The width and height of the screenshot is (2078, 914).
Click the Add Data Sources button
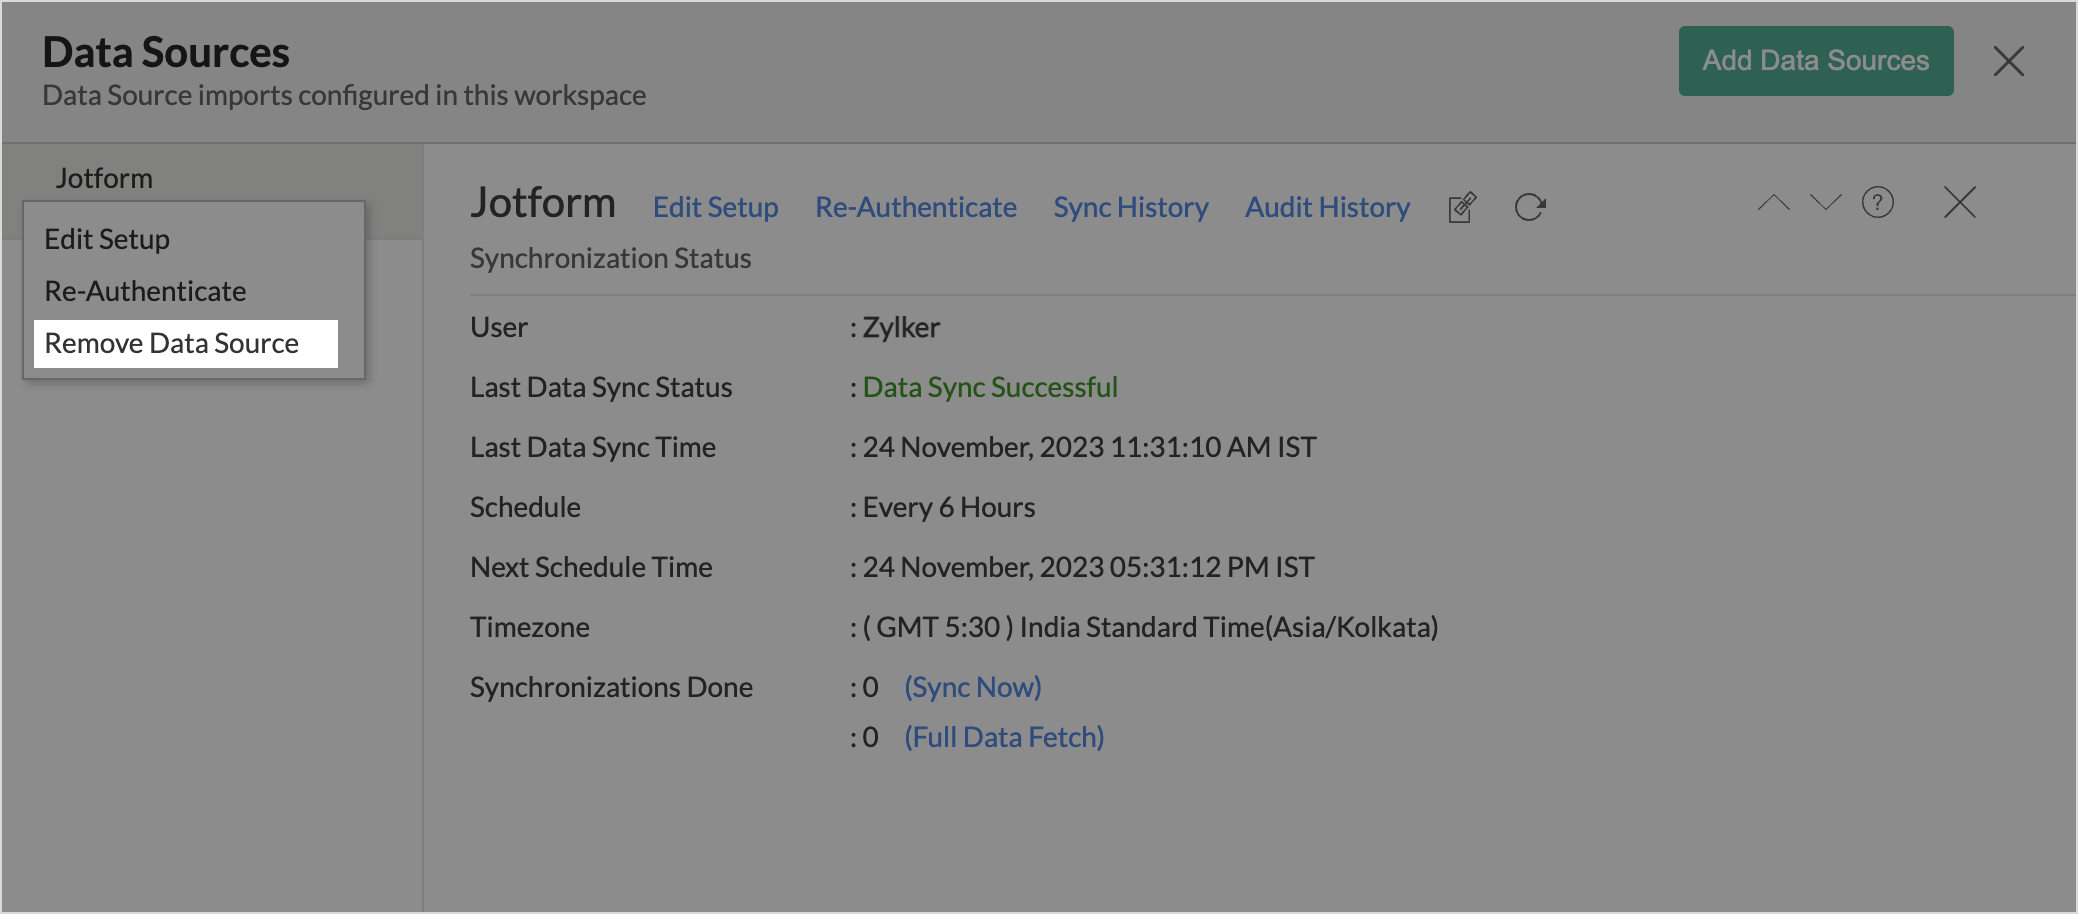tap(1816, 61)
